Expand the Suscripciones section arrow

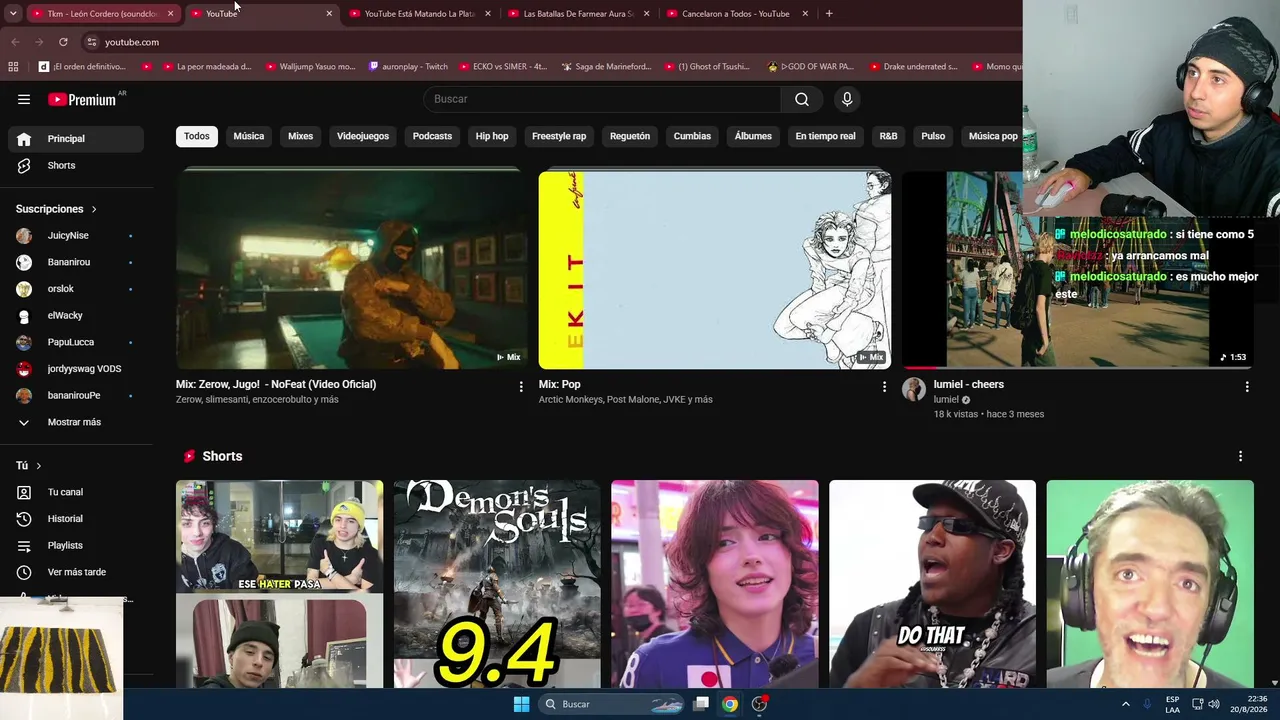coord(94,209)
